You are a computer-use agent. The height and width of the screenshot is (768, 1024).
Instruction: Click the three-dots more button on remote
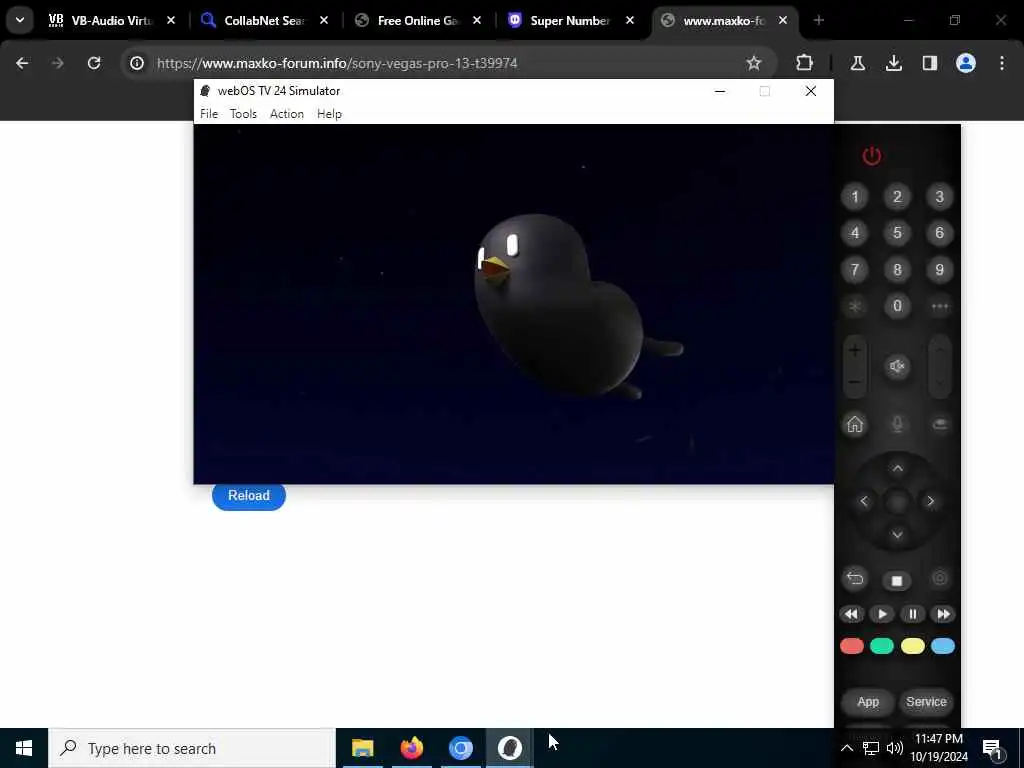(940, 306)
